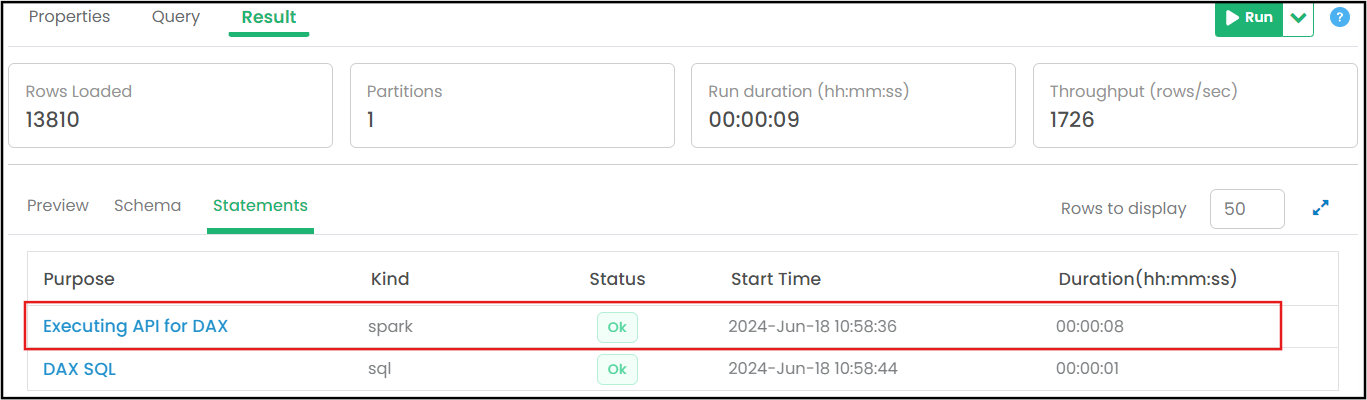Viewport: 1367px width, 400px height.
Task: Click the Rows to display input field
Action: click(1246, 208)
